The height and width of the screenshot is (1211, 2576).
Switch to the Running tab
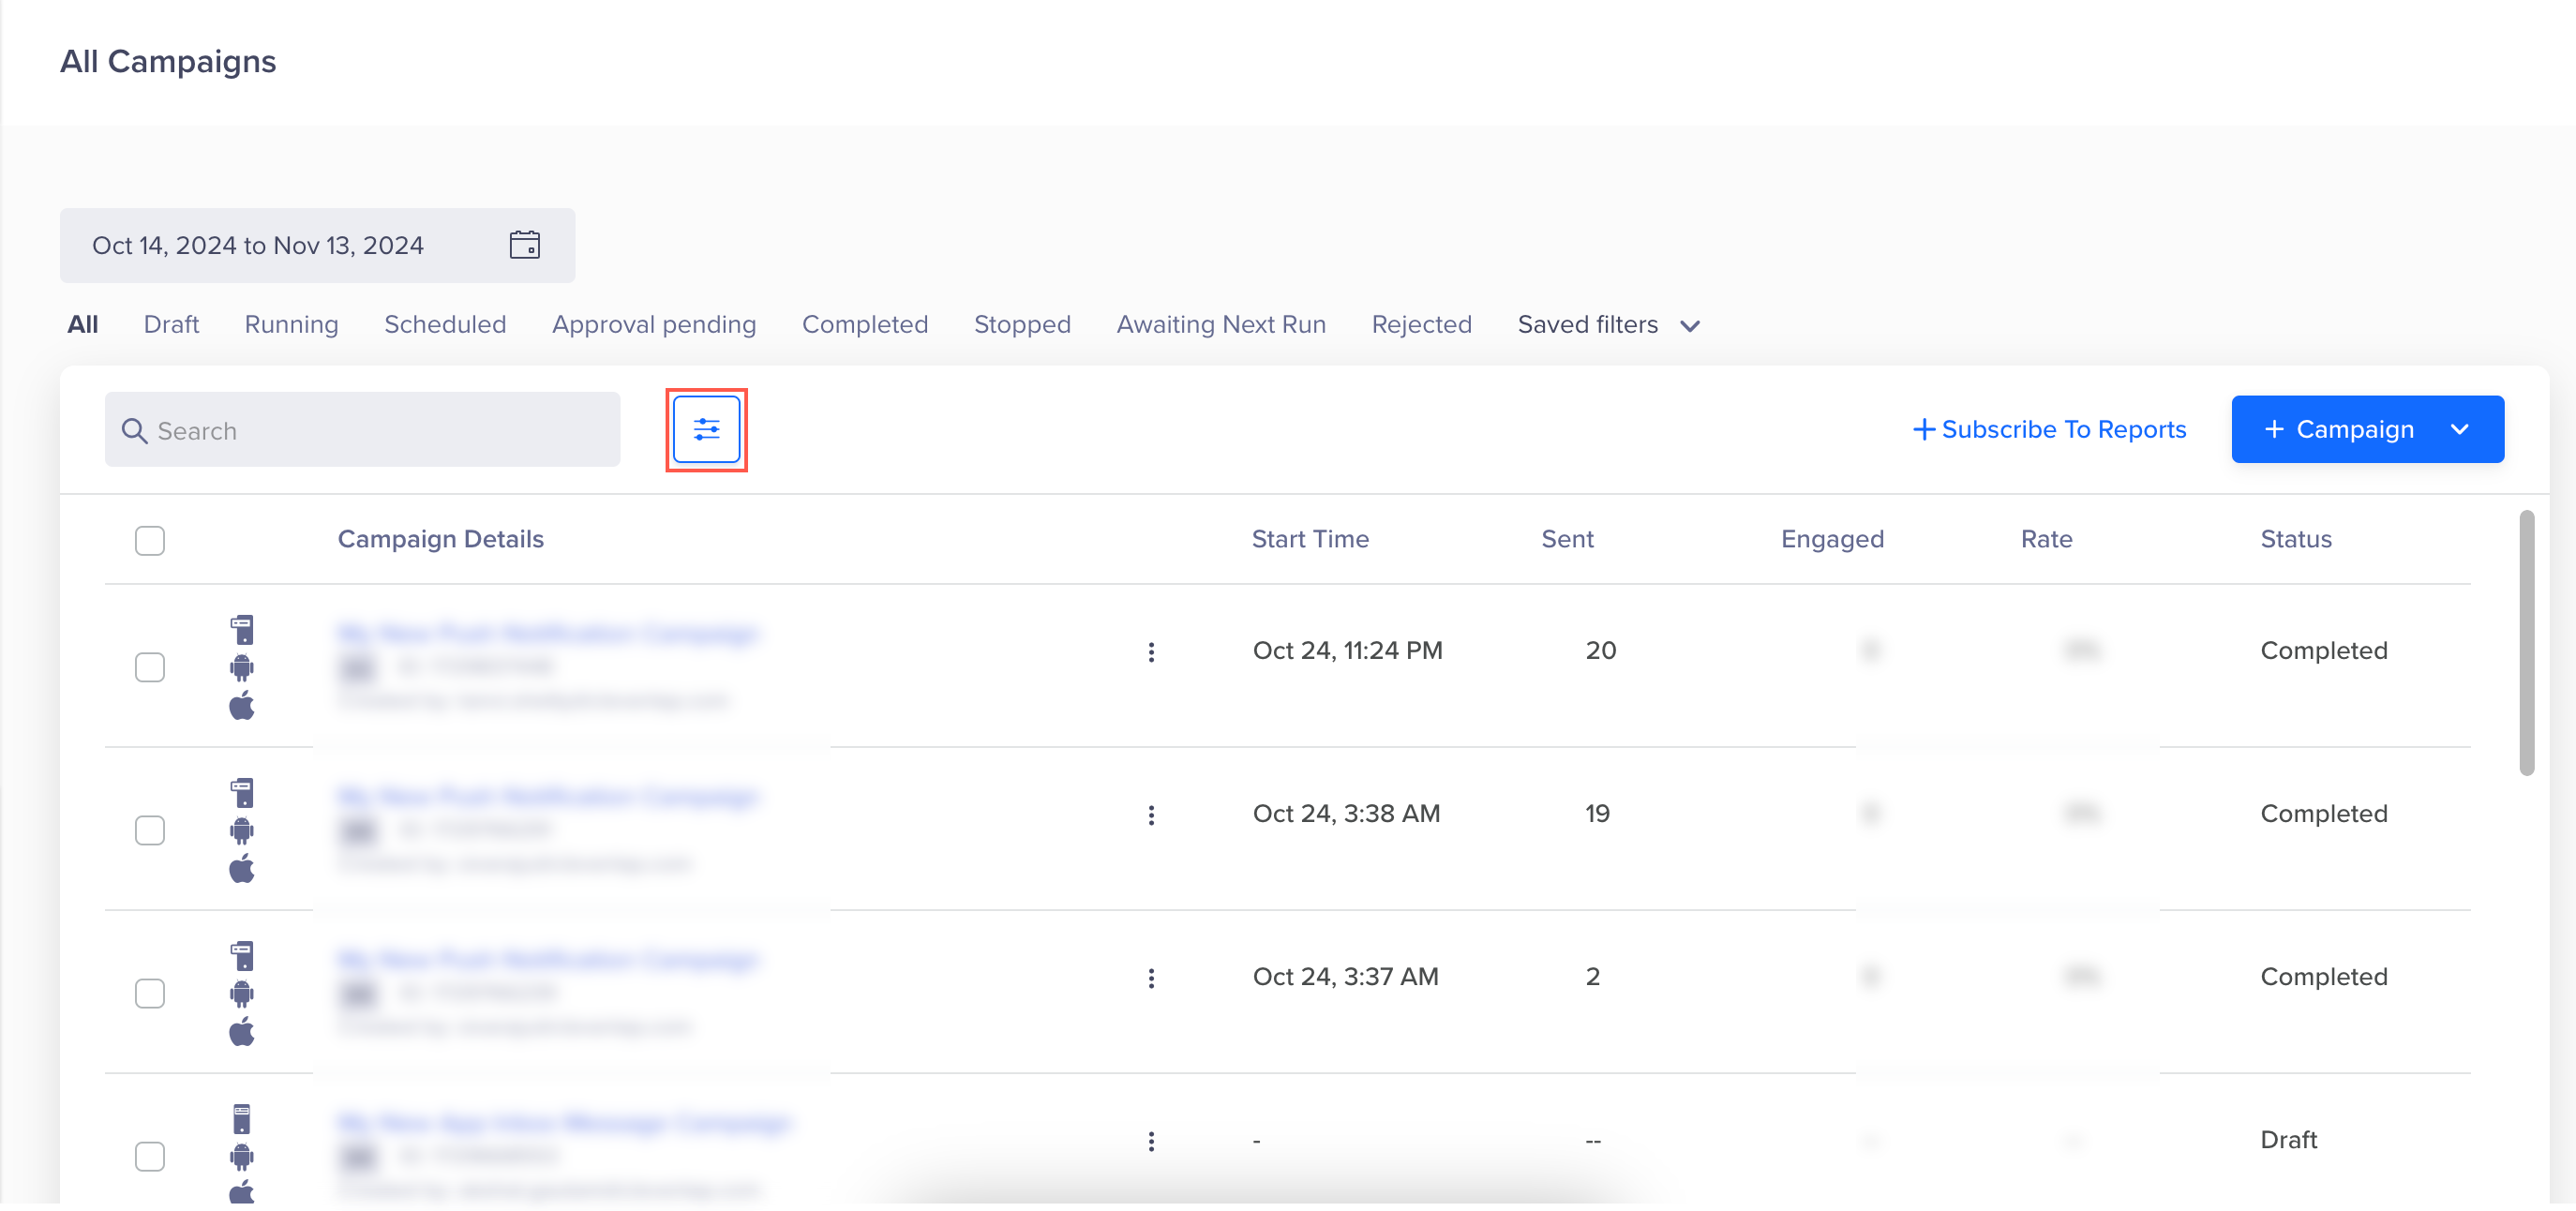pyautogui.click(x=291, y=325)
